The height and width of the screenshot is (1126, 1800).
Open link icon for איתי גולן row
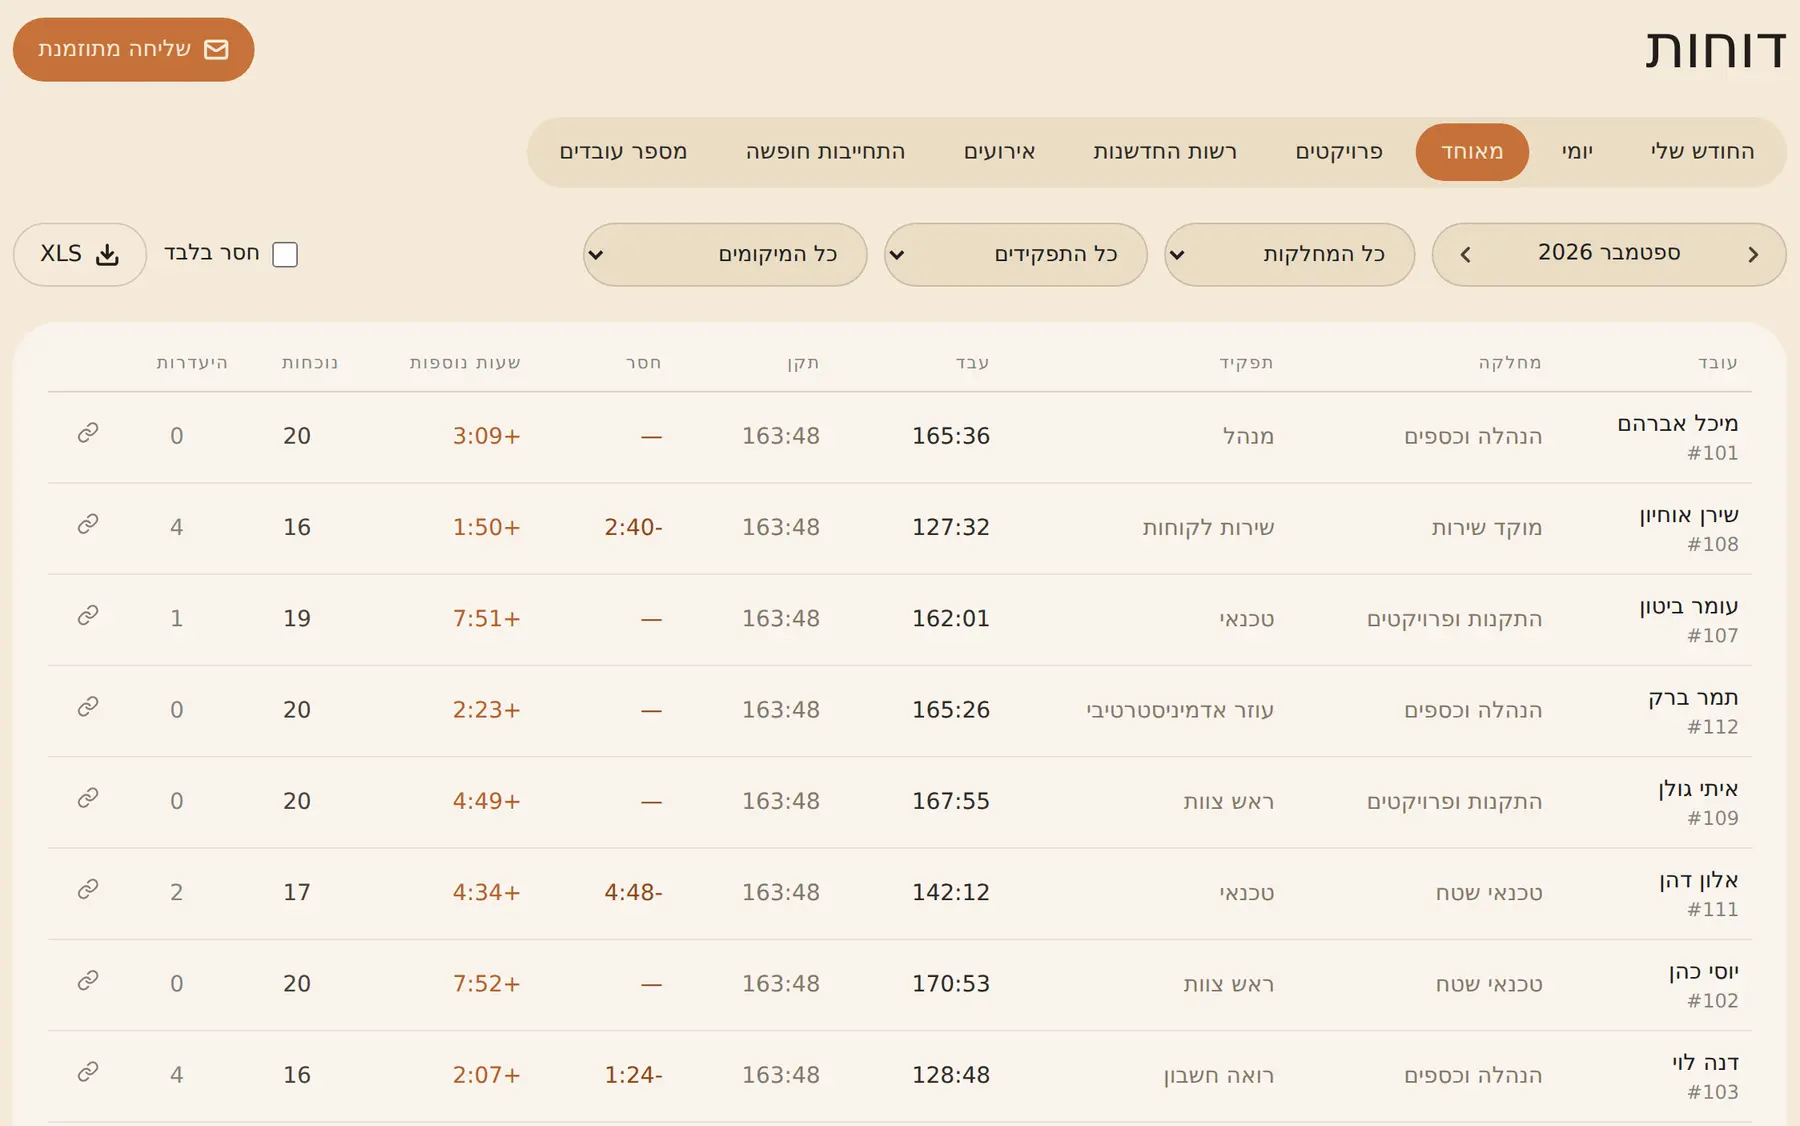pos(88,798)
